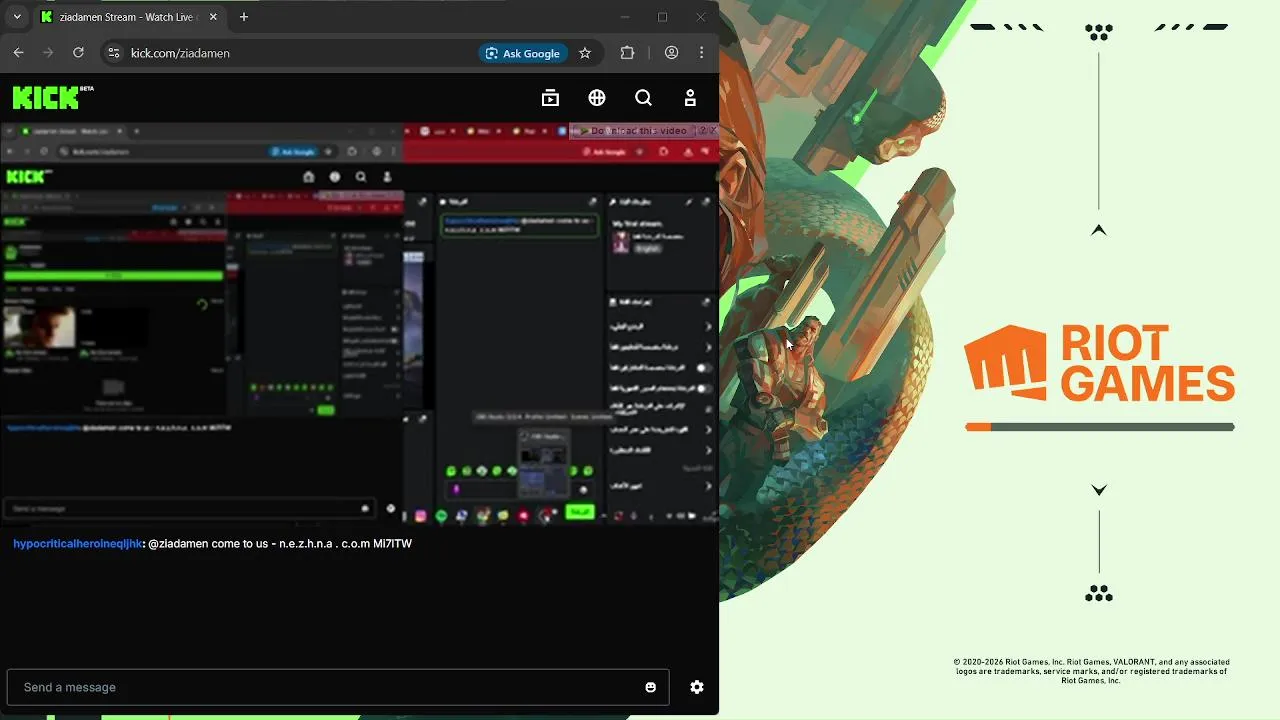Click the Download this video overlay
1280x720 pixels.
click(x=636, y=131)
